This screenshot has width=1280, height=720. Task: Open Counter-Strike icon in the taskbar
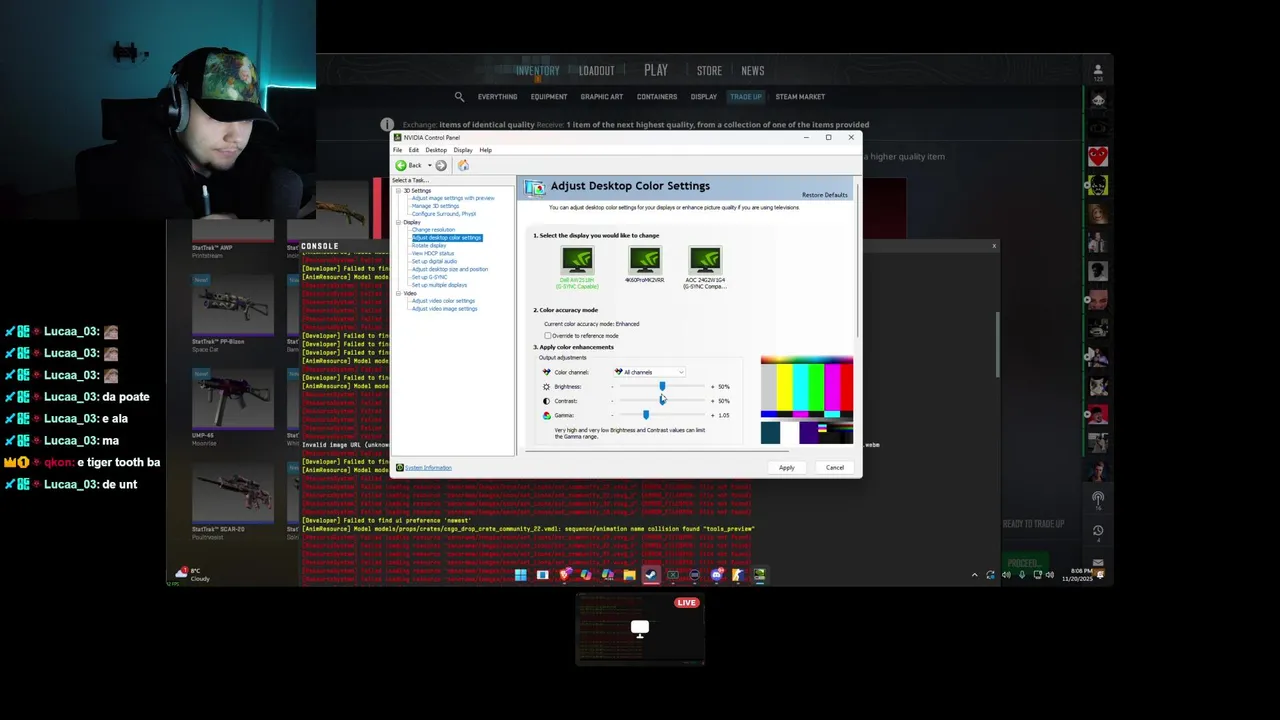point(738,575)
